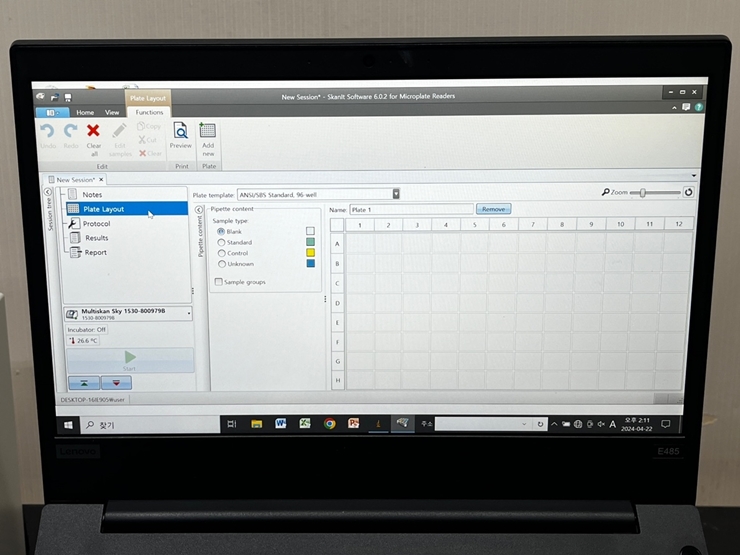The width and height of the screenshot is (740, 555).
Task: Open the Plate template dropdown
Action: coord(396,193)
